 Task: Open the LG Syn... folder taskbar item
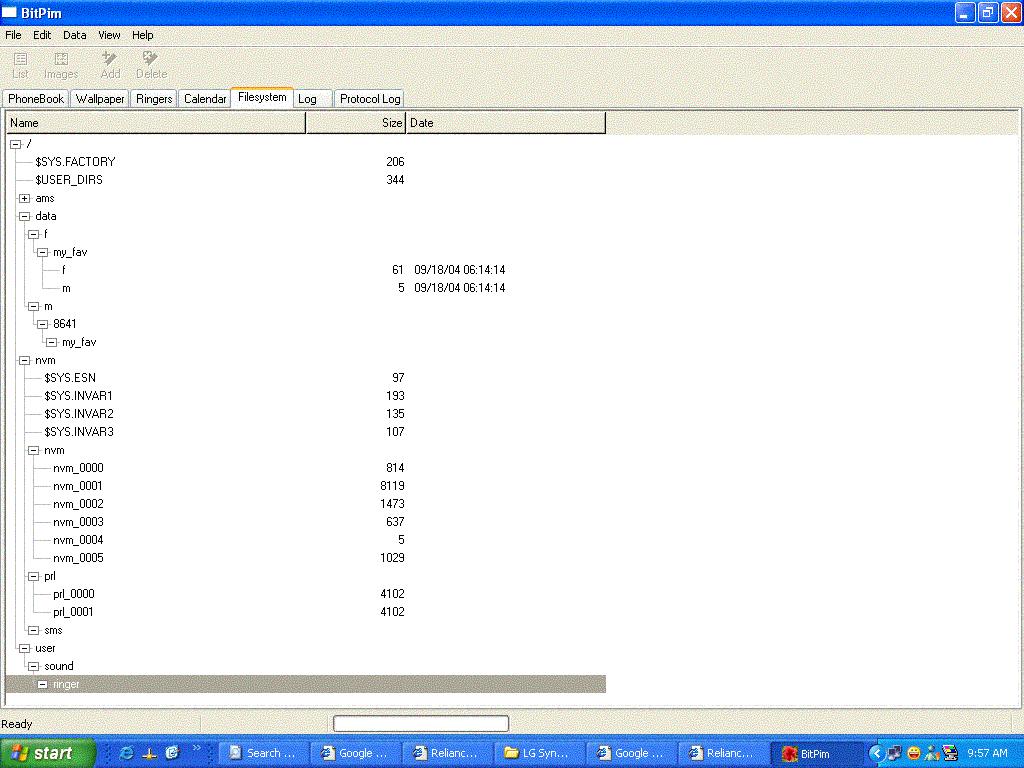537,753
